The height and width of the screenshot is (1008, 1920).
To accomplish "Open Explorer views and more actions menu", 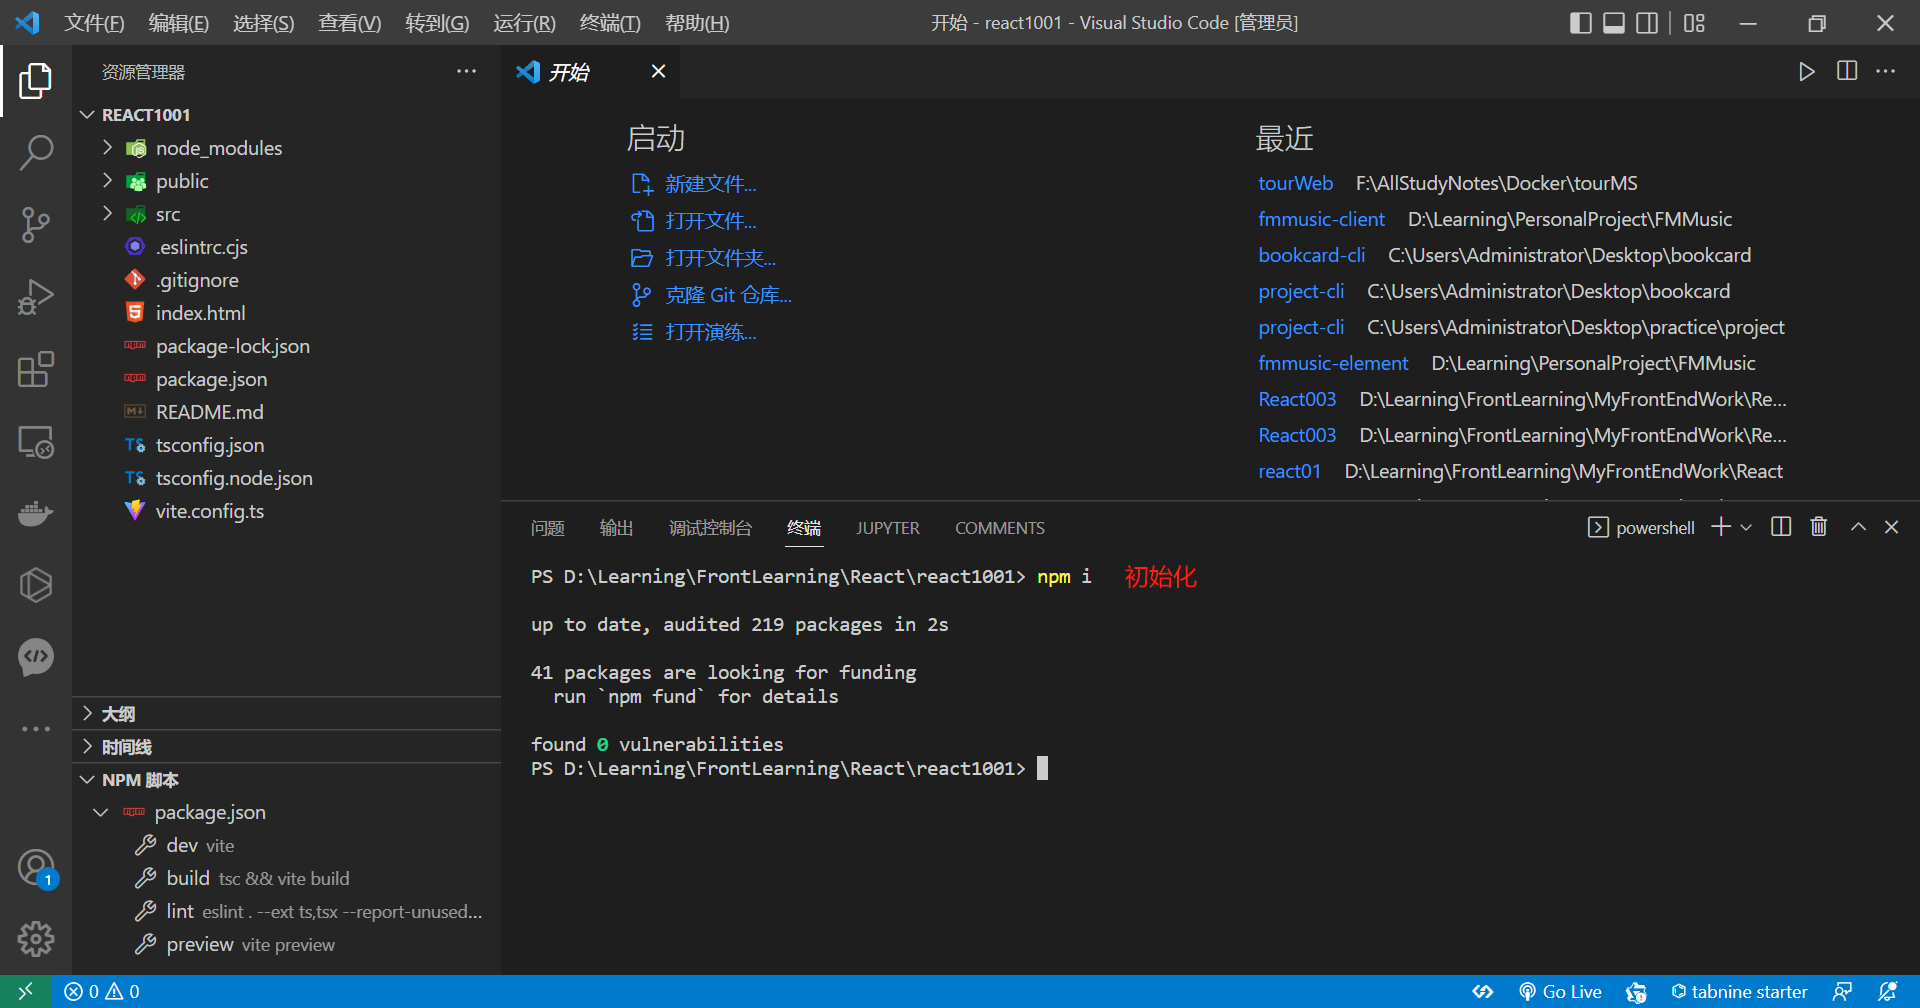I will [466, 71].
